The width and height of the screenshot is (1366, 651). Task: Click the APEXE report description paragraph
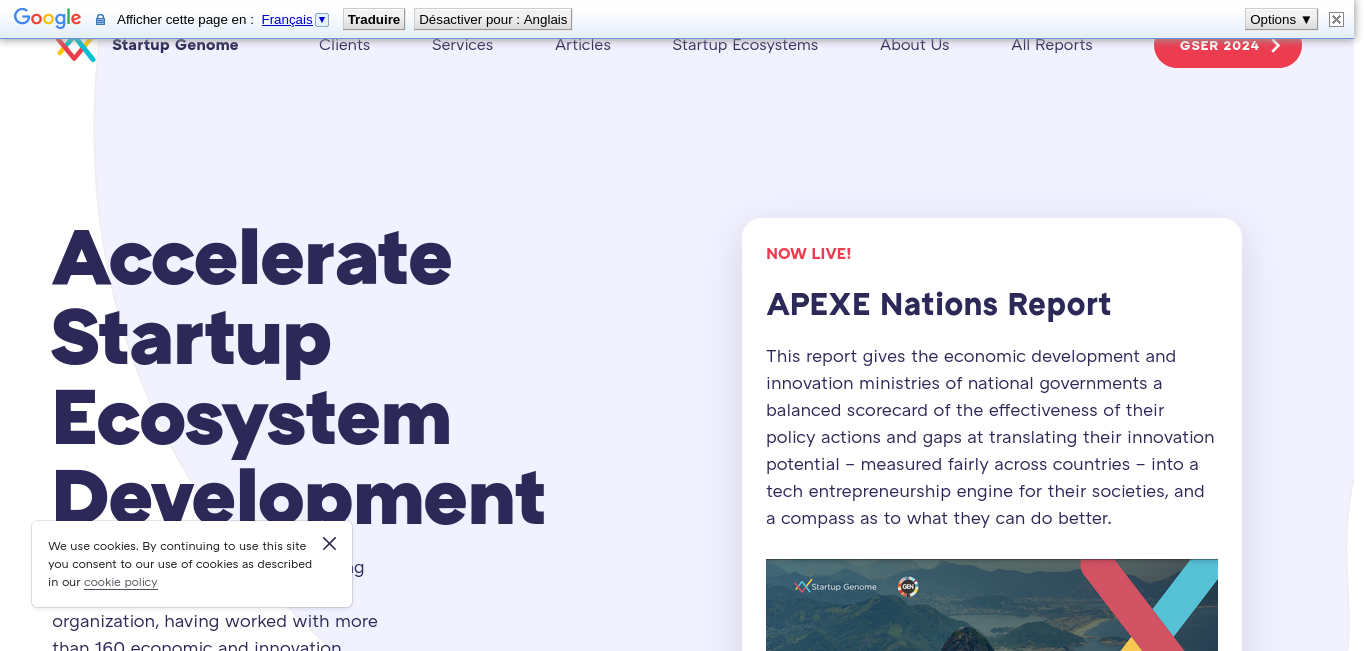coord(991,437)
